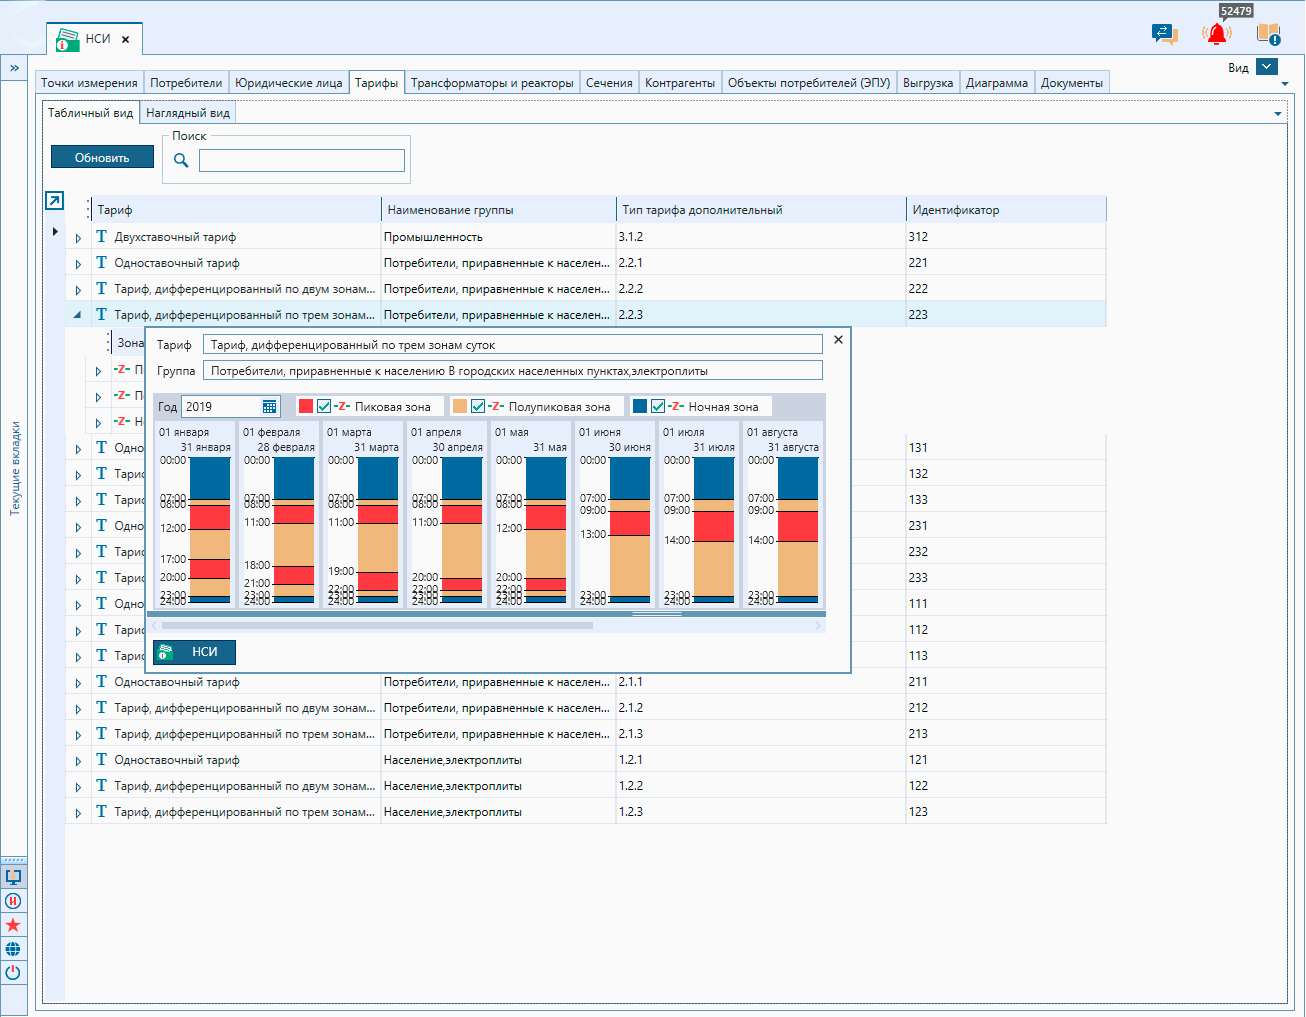Screen dimensions: 1306x1017
Task: Open the Вид dropdown
Action: click(1267, 67)
